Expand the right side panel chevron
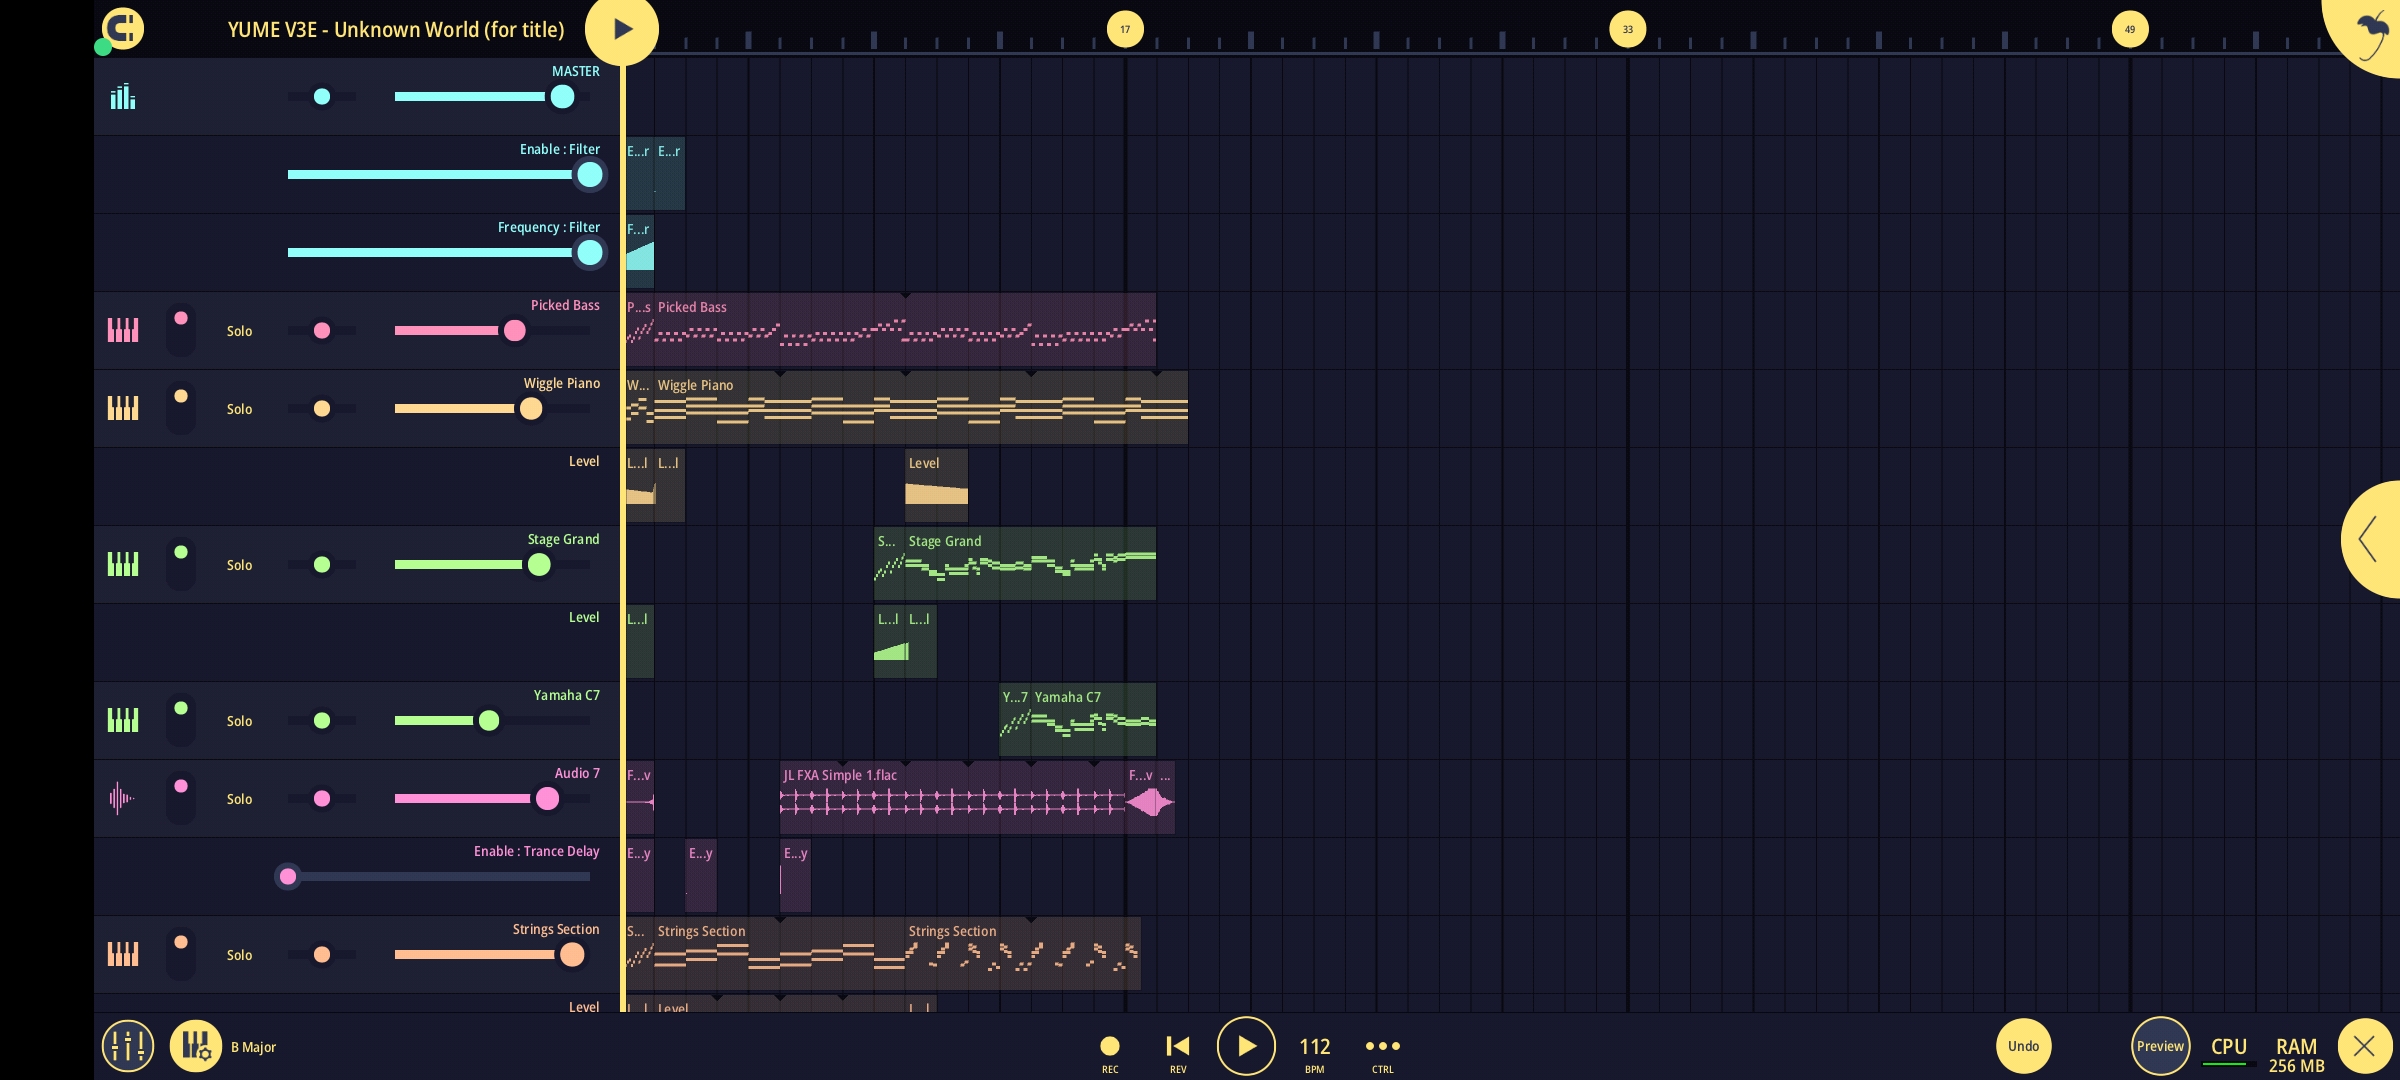The height and width of the screenshot is (1080, 2400). pos(2369,539)
